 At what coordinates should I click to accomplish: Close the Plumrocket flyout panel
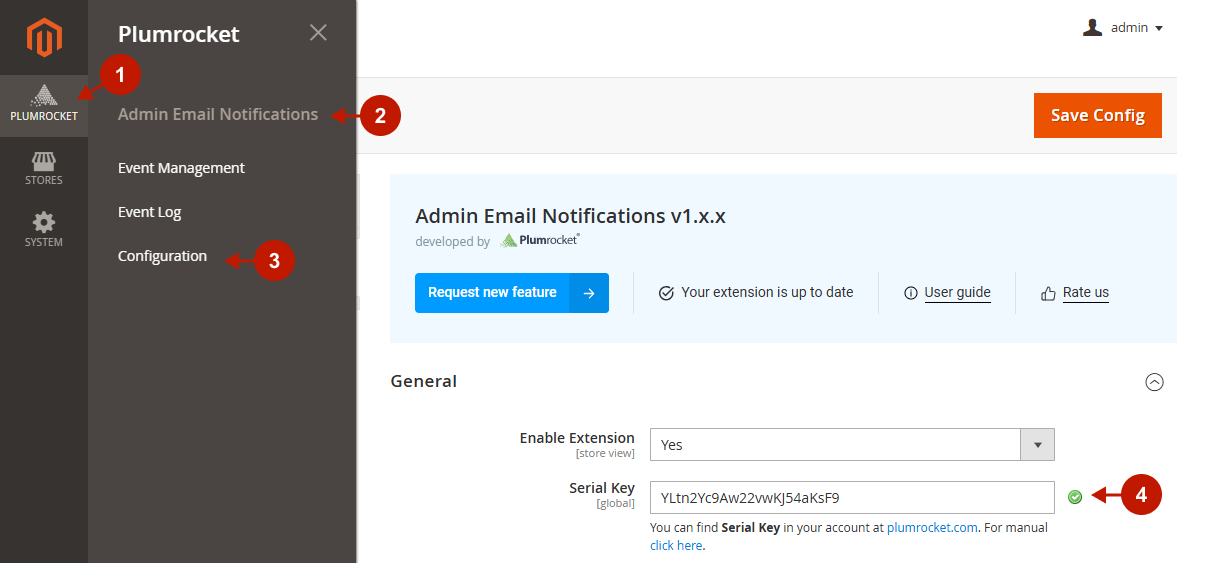pyautogui.click(x=318, y=33)
